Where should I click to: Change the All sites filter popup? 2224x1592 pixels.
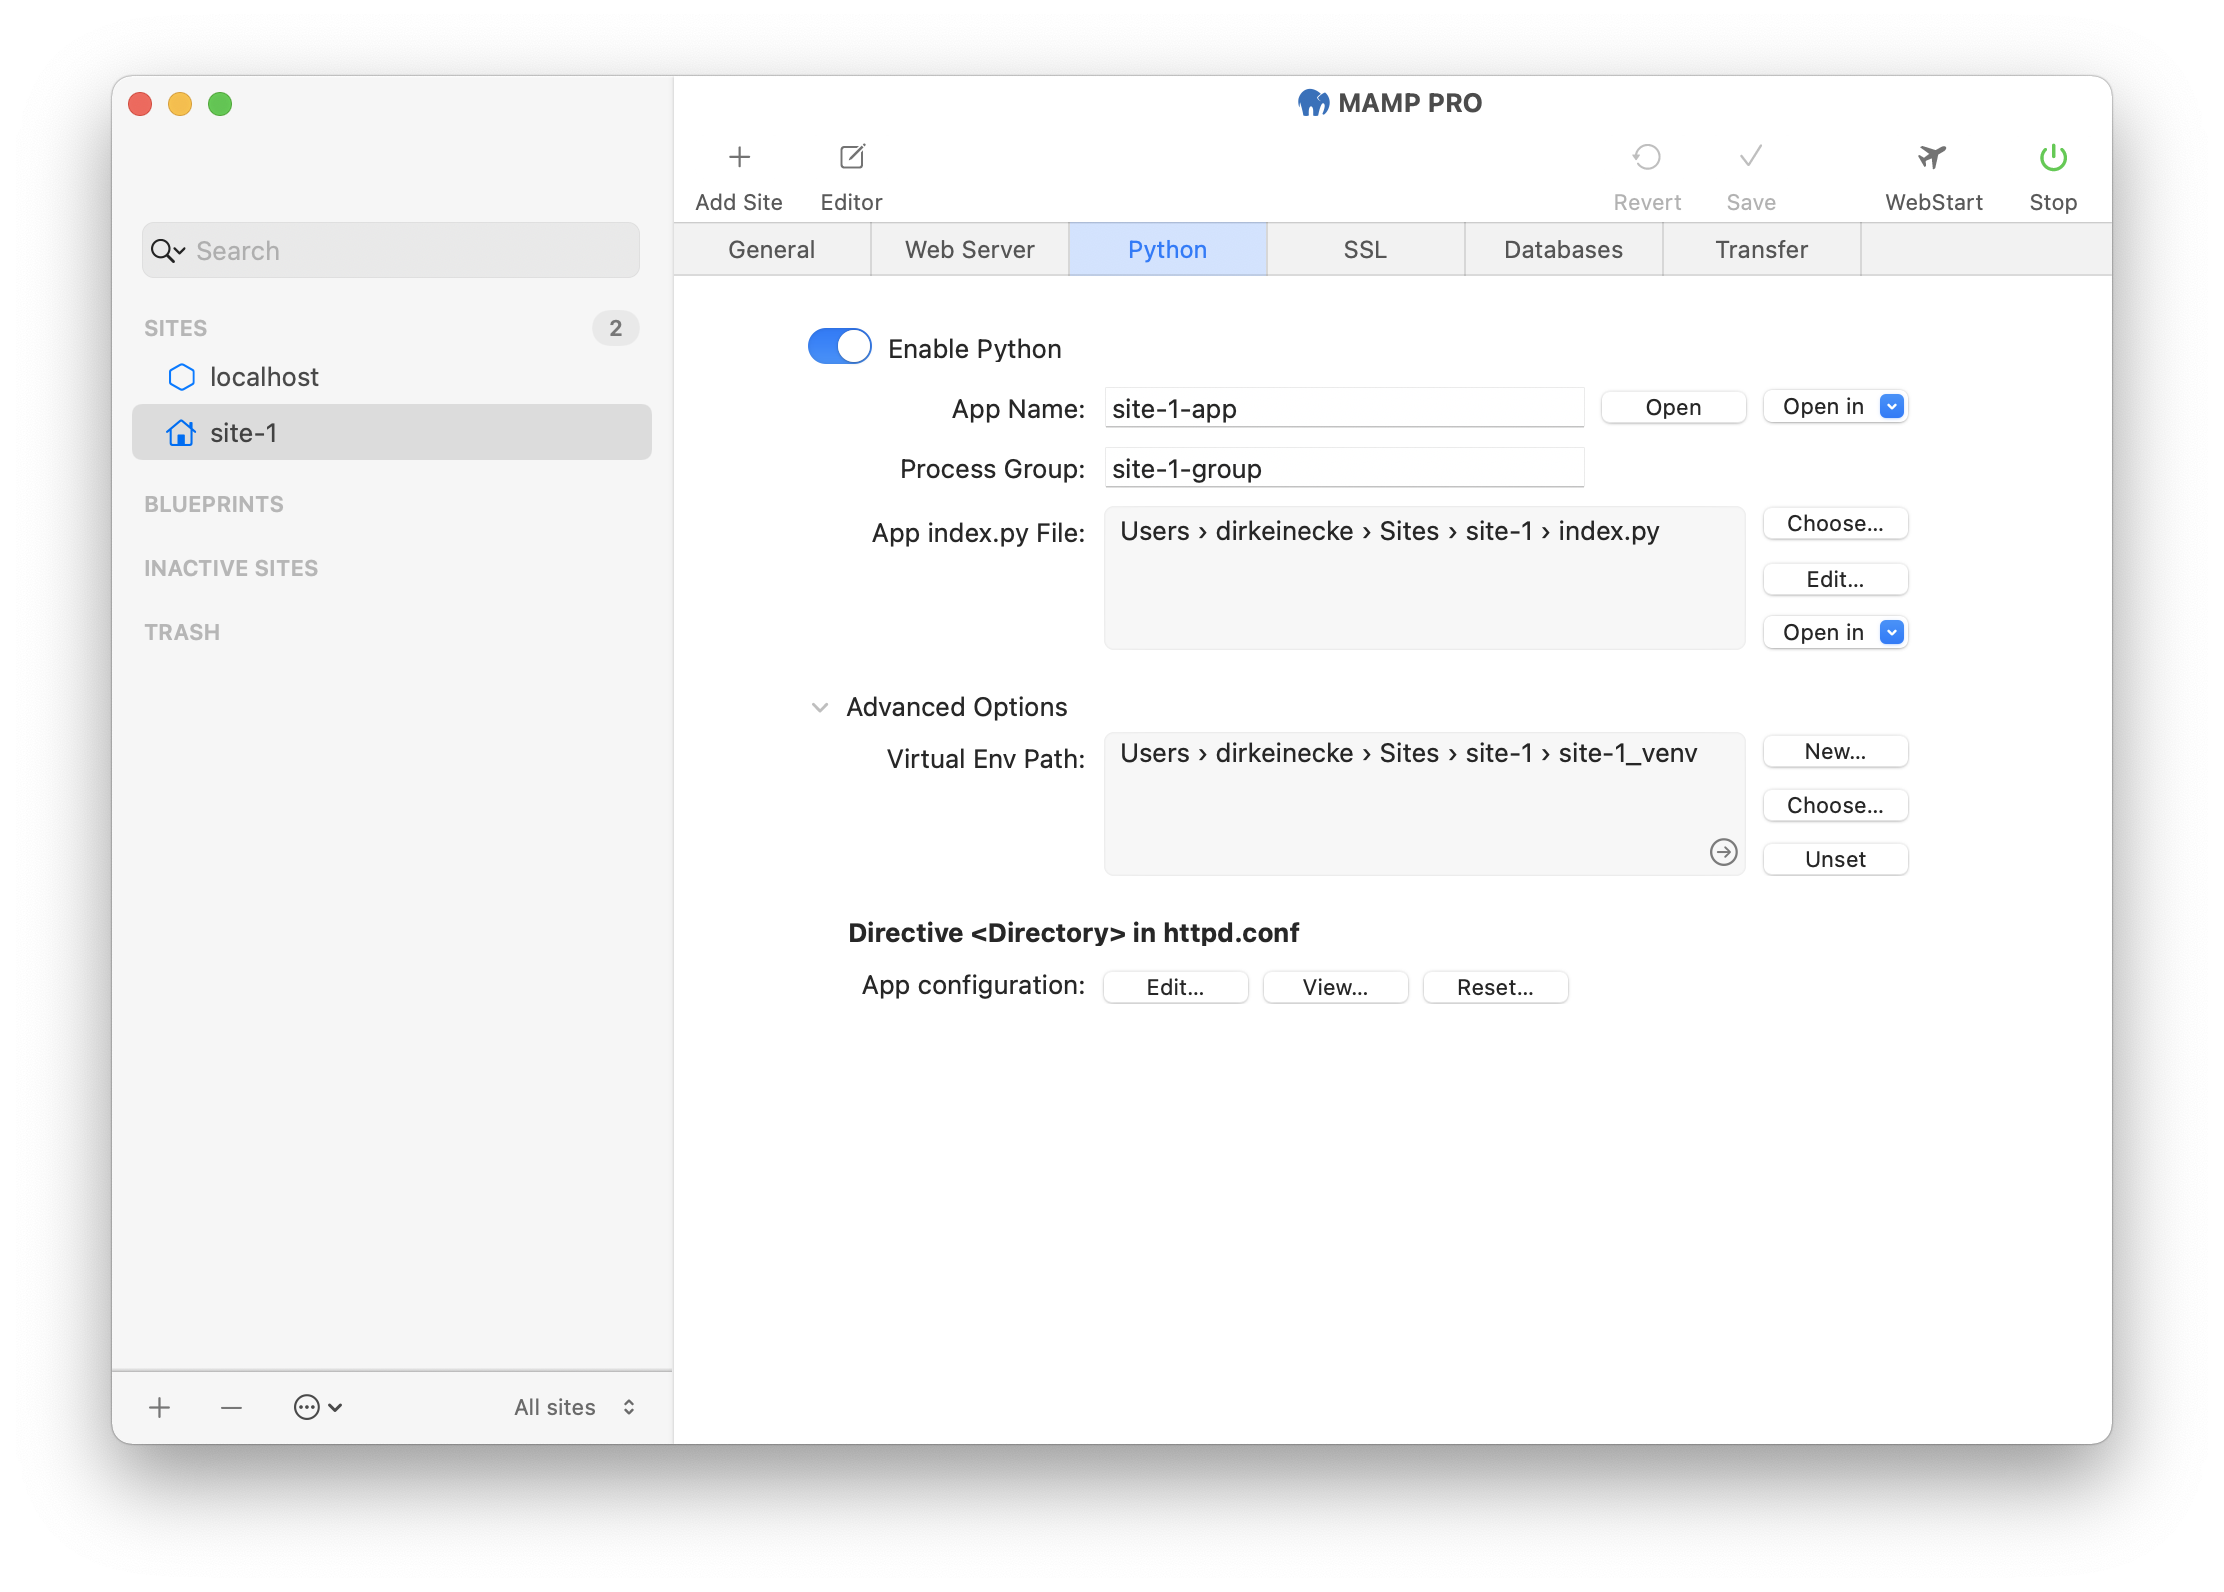coord(574,1407)
